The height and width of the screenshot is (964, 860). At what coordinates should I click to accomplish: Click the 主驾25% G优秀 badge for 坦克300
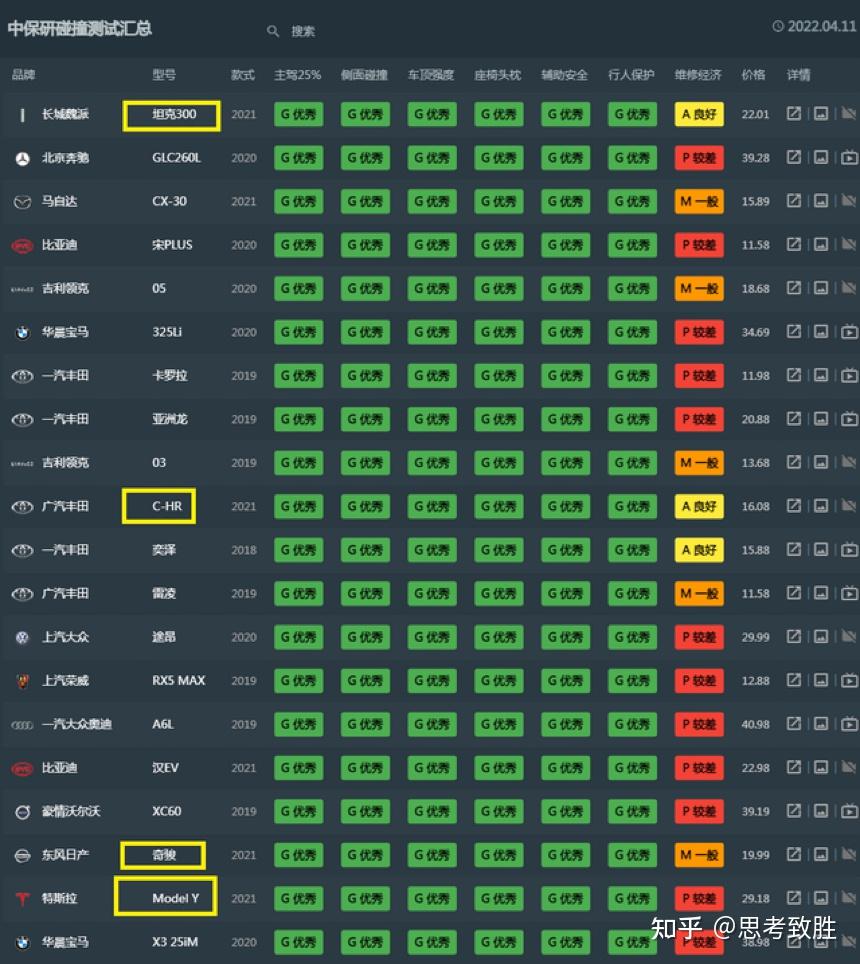[298, 114]
